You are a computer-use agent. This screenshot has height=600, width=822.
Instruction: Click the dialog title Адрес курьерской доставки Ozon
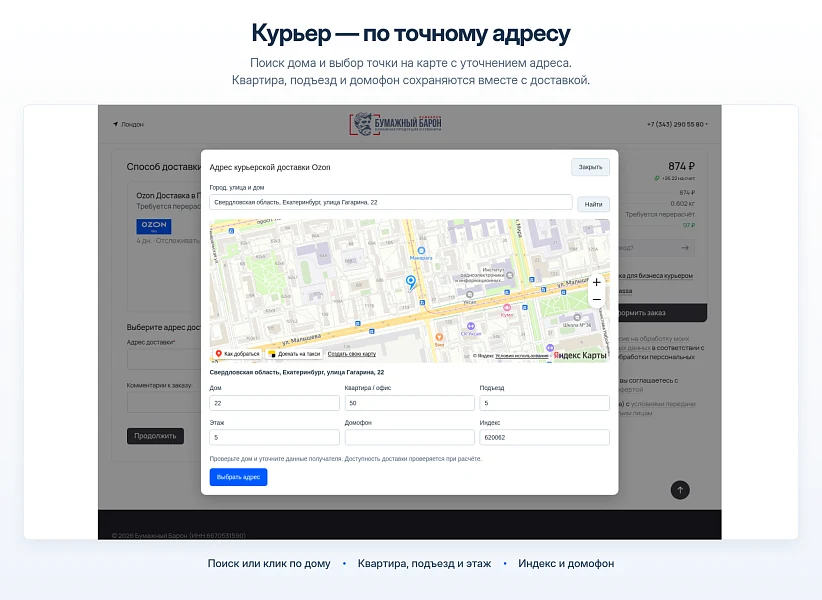[x=270, y=167]
